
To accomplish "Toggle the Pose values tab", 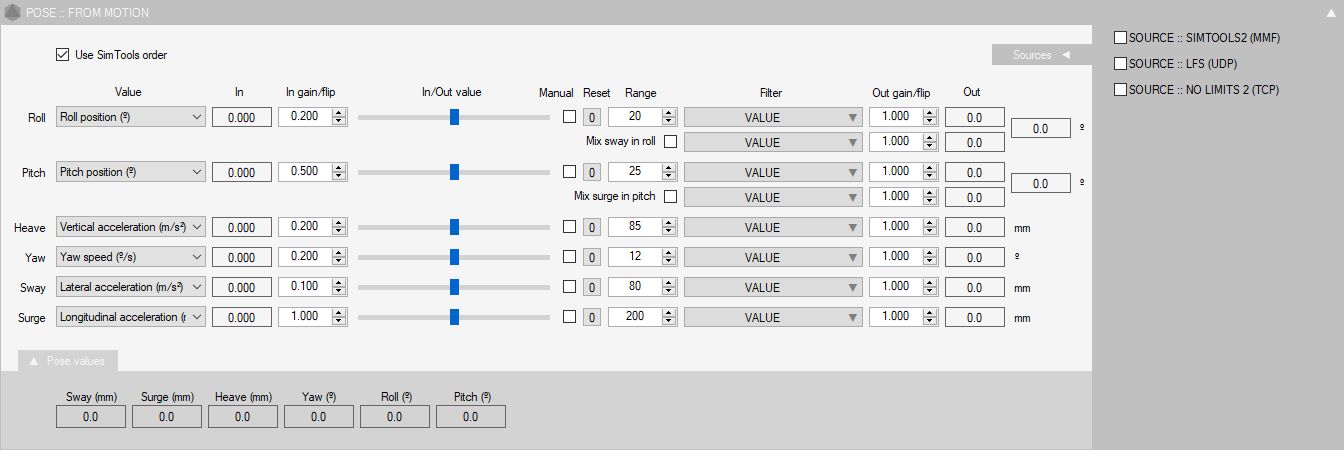I will 68,360.
